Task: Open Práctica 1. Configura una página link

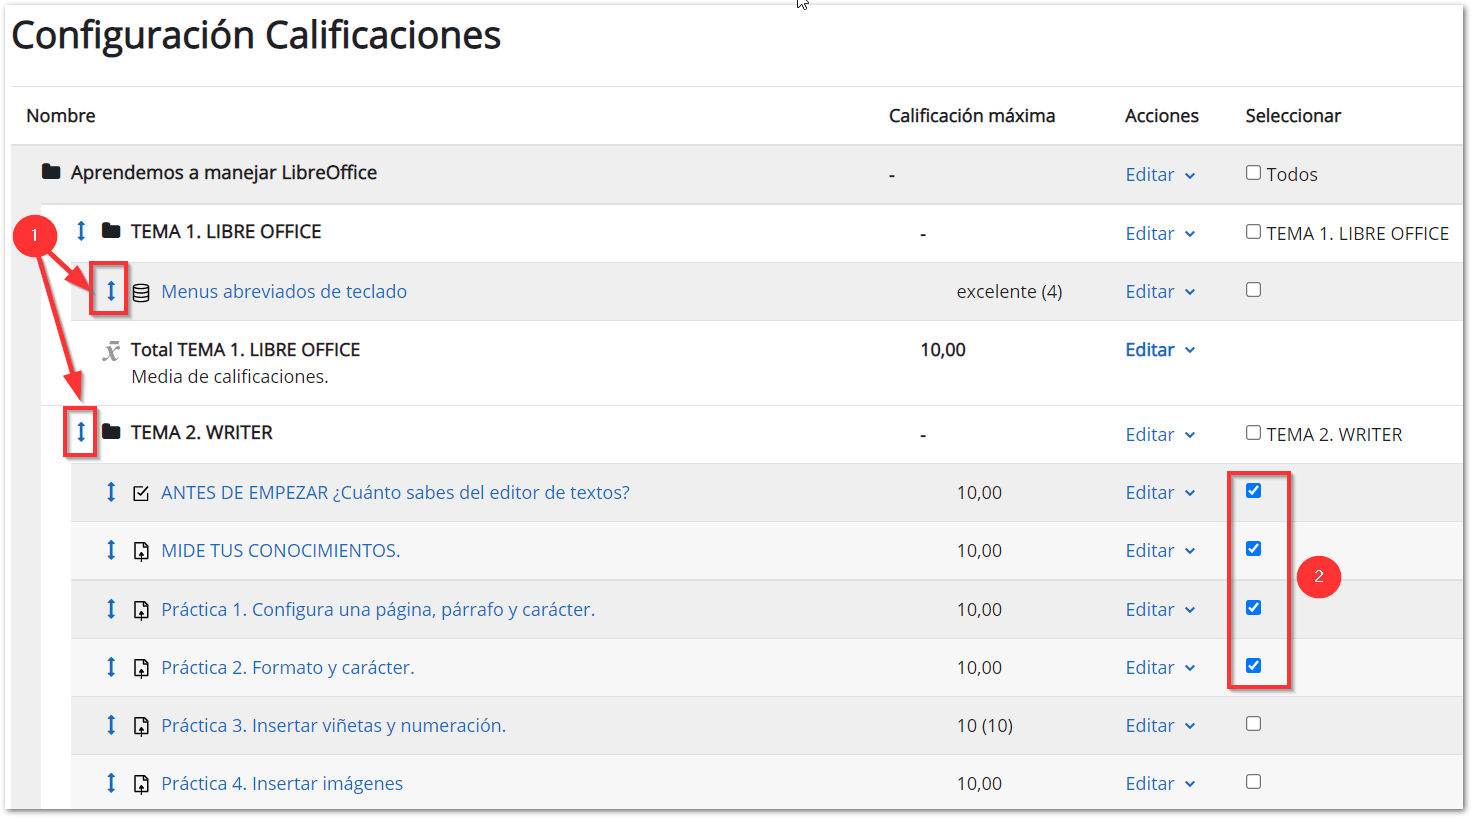Action: 378,609
